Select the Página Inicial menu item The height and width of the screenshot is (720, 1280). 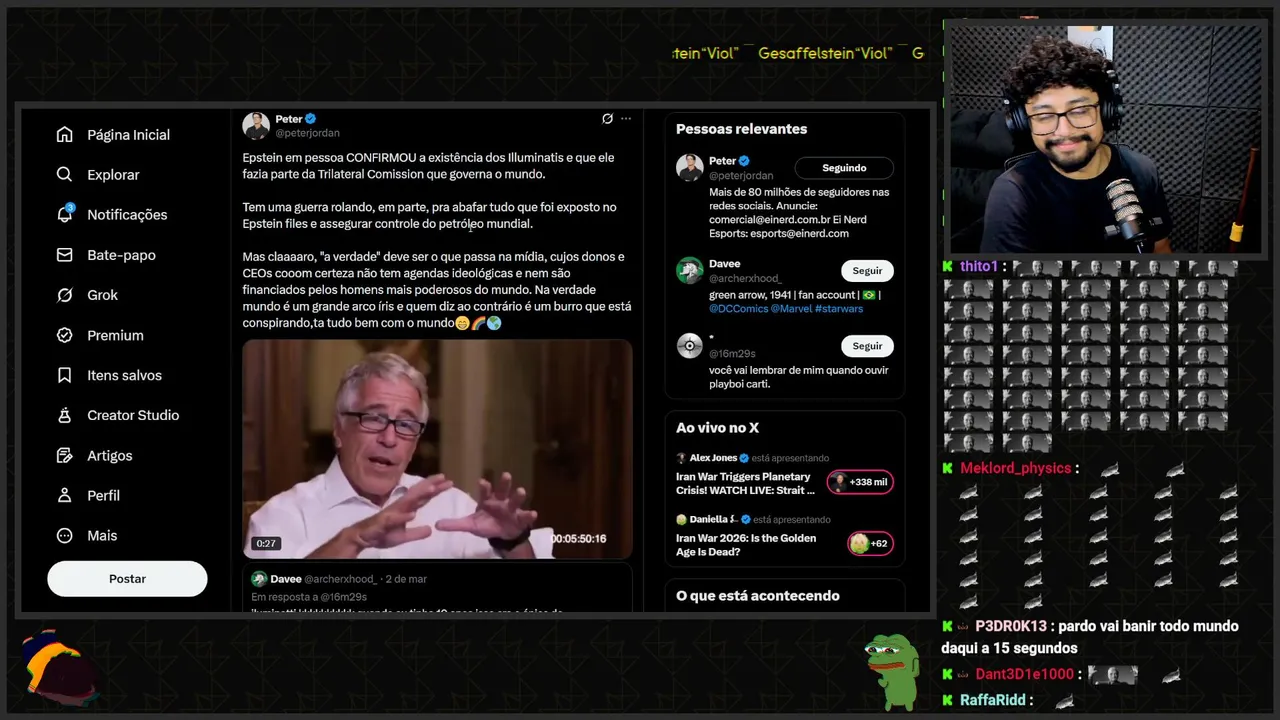128,135
